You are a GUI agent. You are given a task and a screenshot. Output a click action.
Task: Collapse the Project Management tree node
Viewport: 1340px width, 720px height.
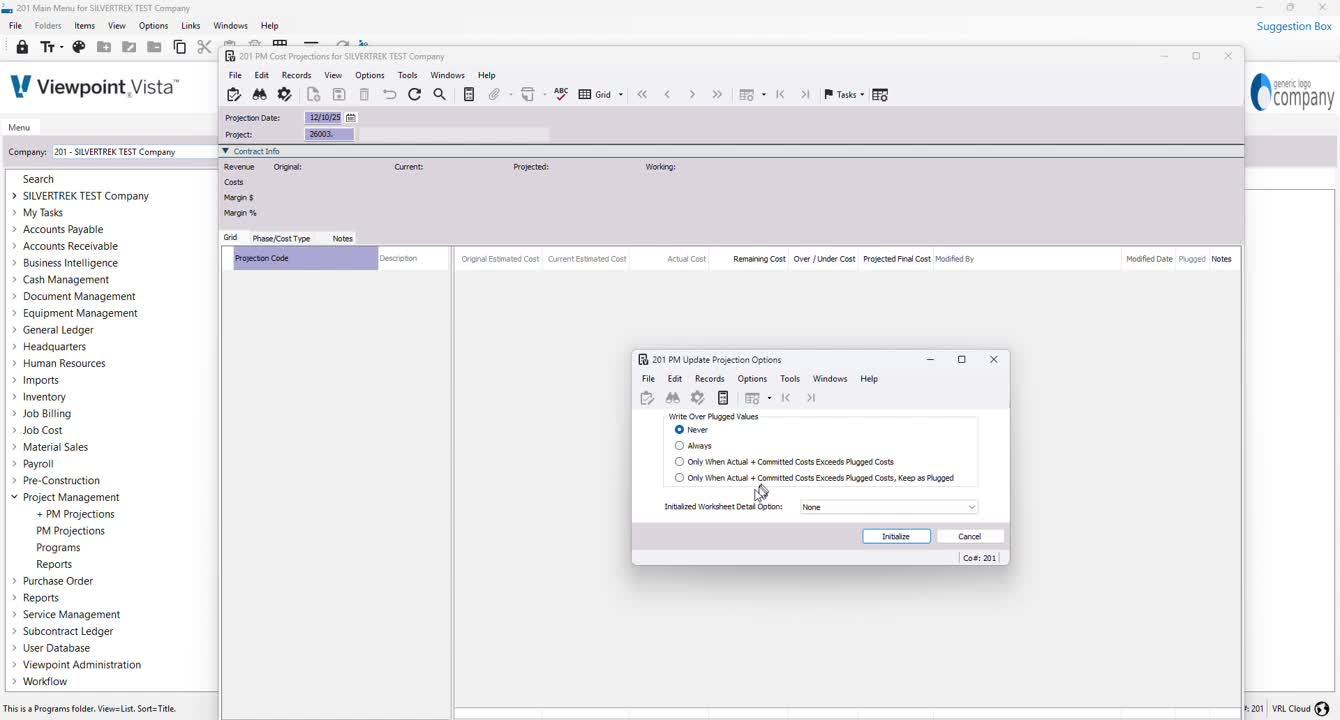[14, 497]
